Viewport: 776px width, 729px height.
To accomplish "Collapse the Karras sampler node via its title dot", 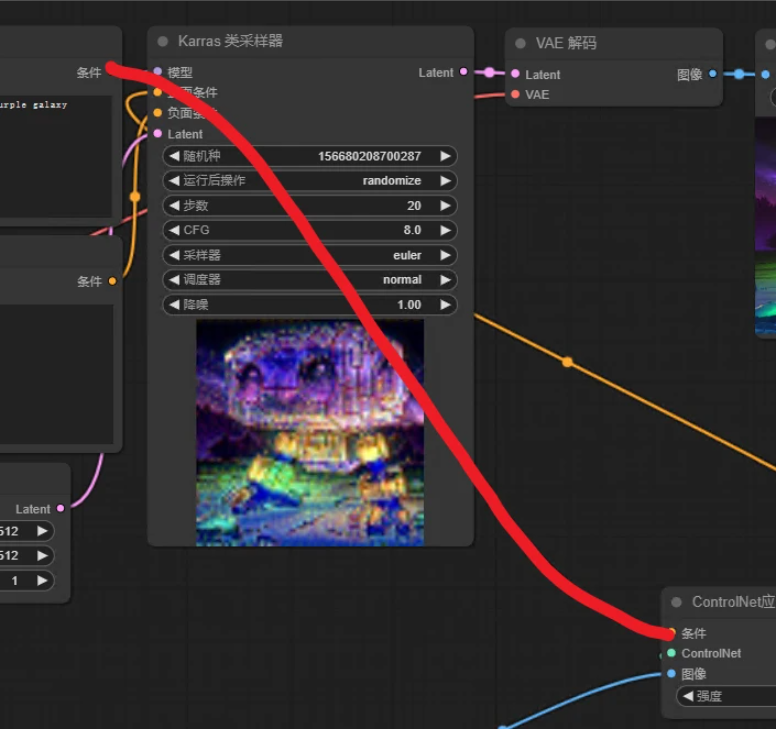I will click(x=163, y=41).
